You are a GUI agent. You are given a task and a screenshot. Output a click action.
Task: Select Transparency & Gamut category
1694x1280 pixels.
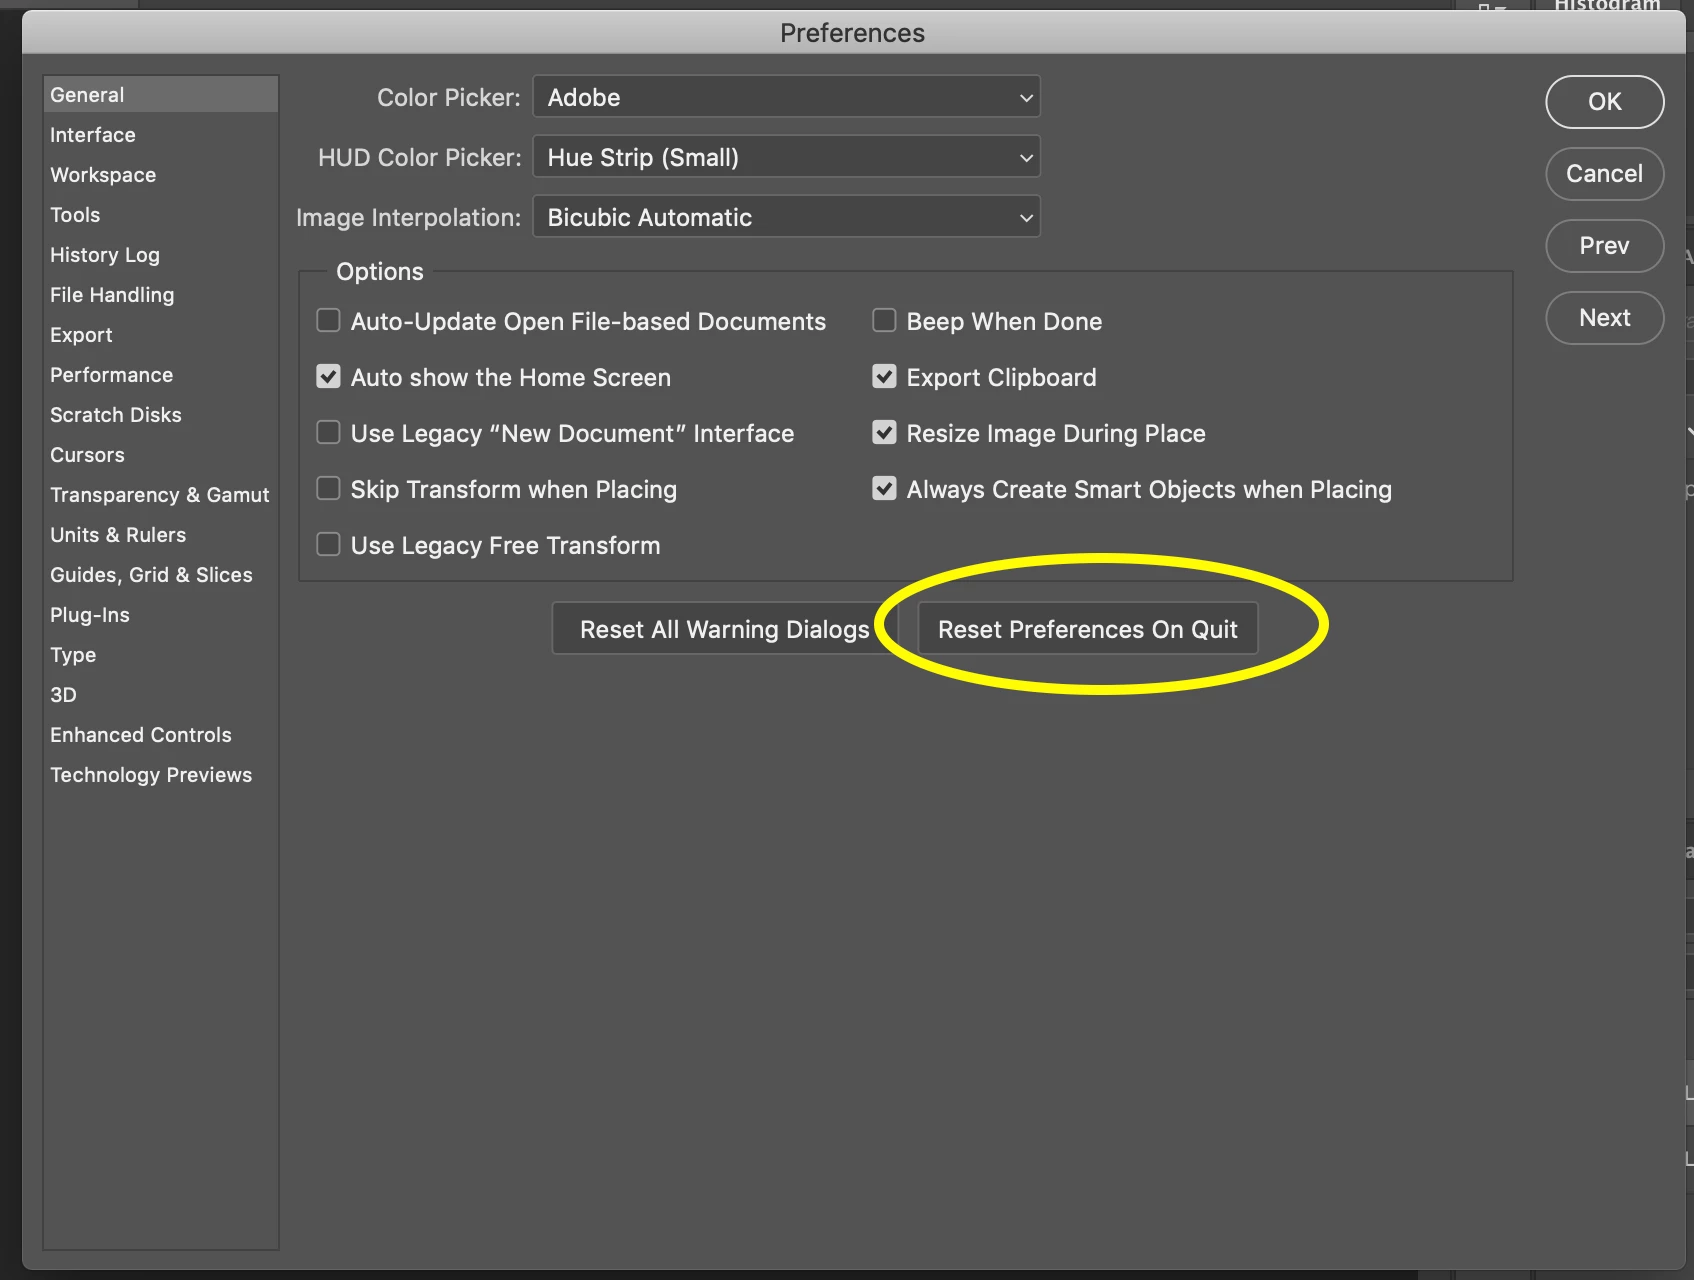tap(160, 495)
